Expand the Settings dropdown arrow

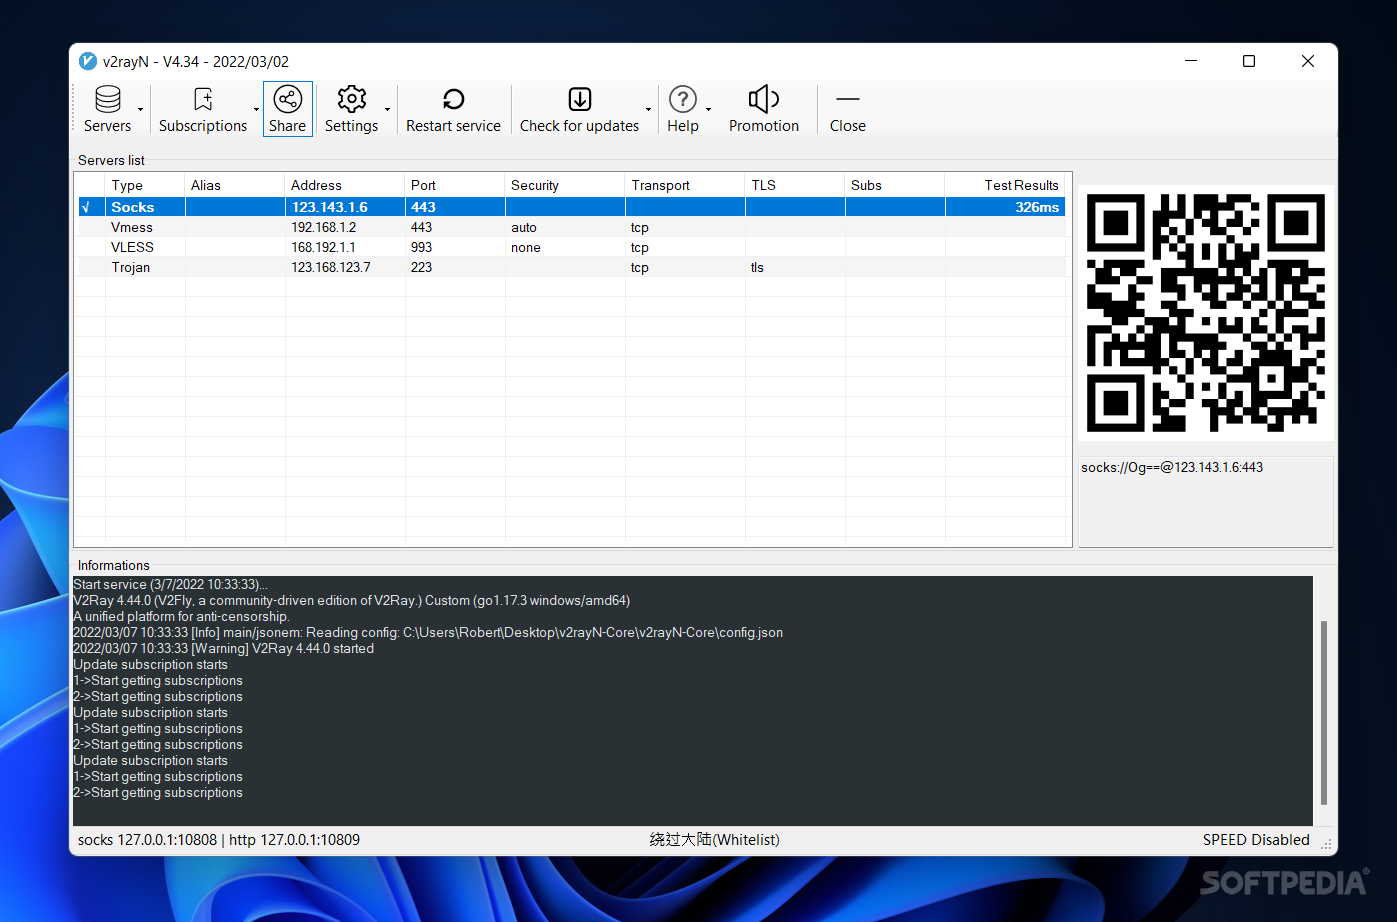tap(388, 109)
